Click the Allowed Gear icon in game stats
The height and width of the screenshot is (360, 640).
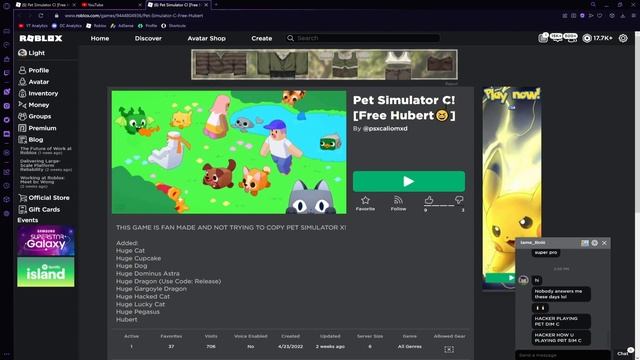pos(449,349)
